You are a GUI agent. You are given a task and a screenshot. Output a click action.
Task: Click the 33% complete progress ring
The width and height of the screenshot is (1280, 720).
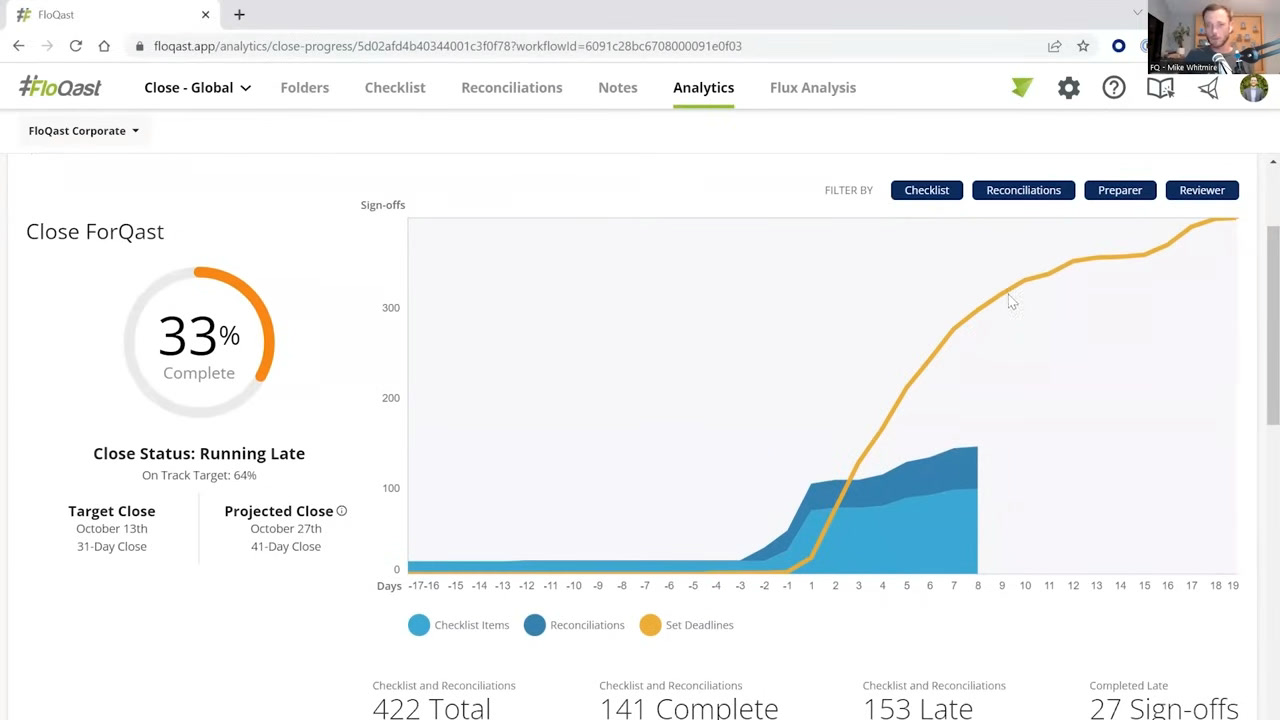pyautogui.click(x=199, y=341)
